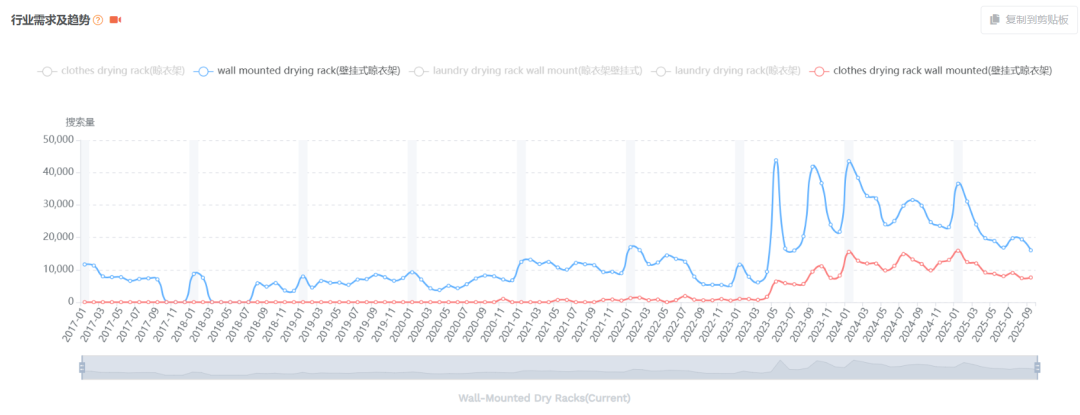
Task: Click the 50,000 y-axis label
Action: pos(57,139)
